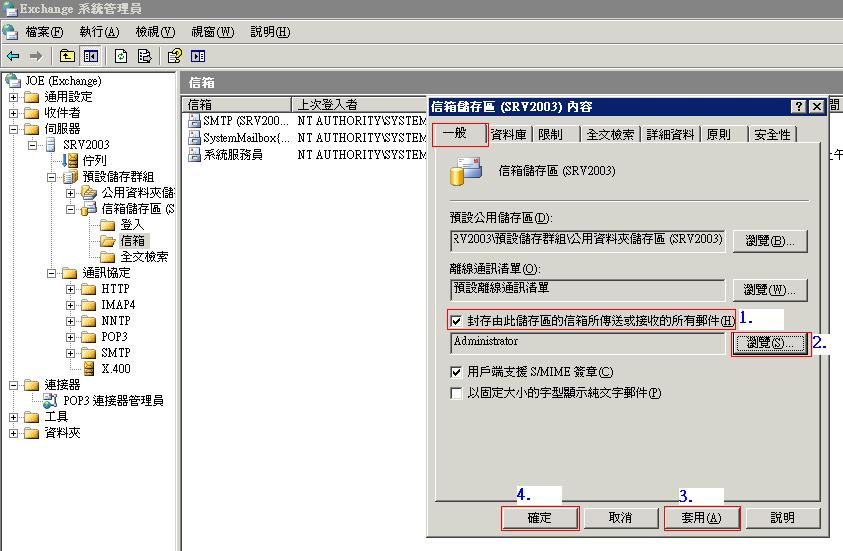Click the Refresh toolbar icon
Image resolution: width=843 pixels, height=551 pixels.
121,56
